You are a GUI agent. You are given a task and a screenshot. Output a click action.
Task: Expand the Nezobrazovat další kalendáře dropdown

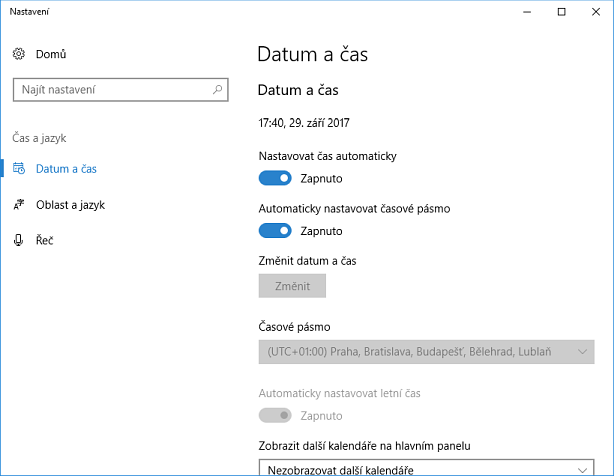click(x=426, y=468)
